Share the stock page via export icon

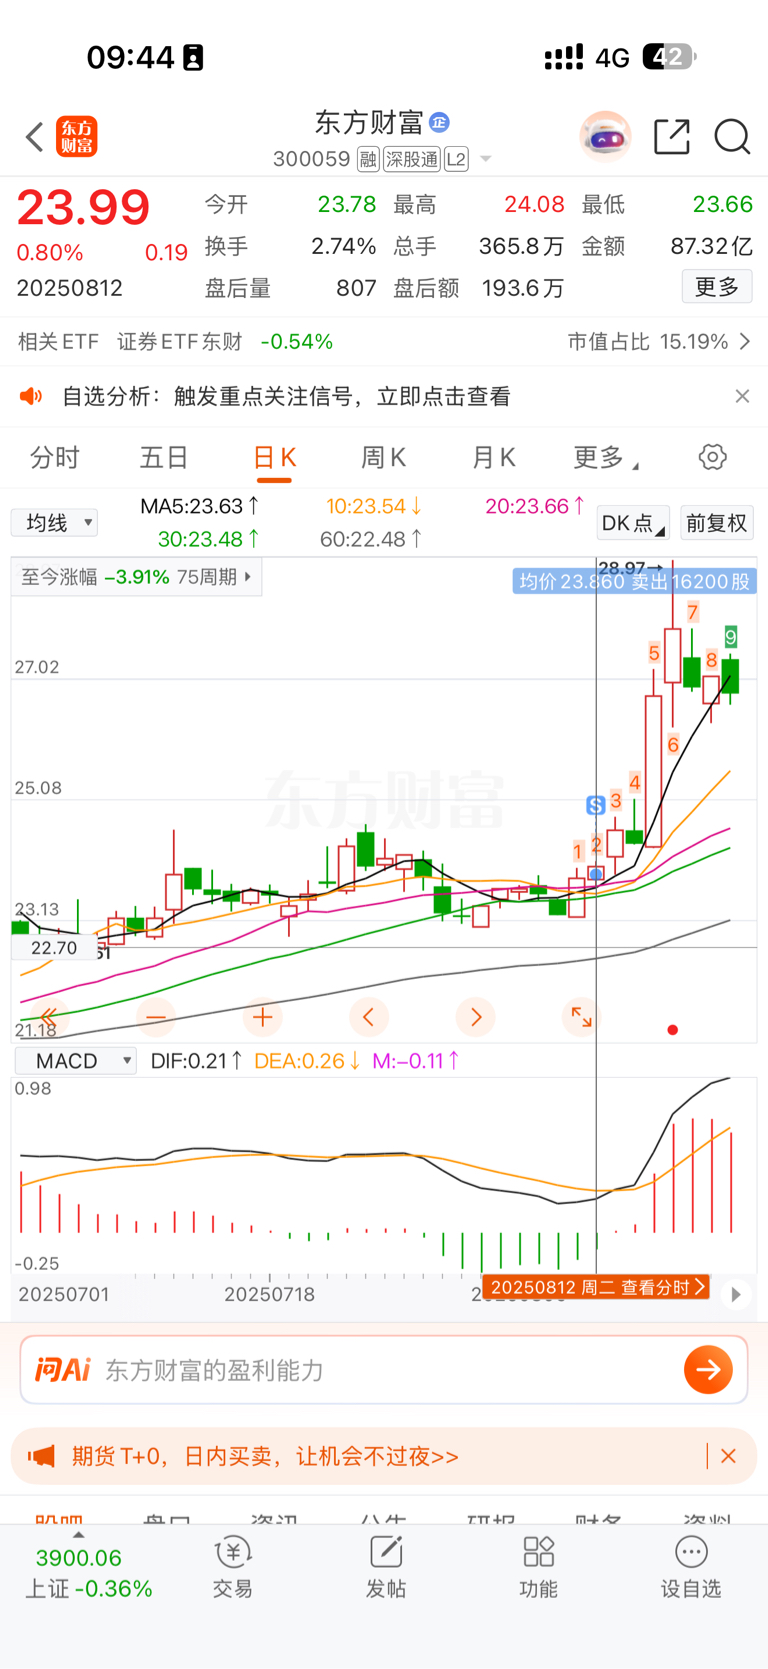pos(672,136)
